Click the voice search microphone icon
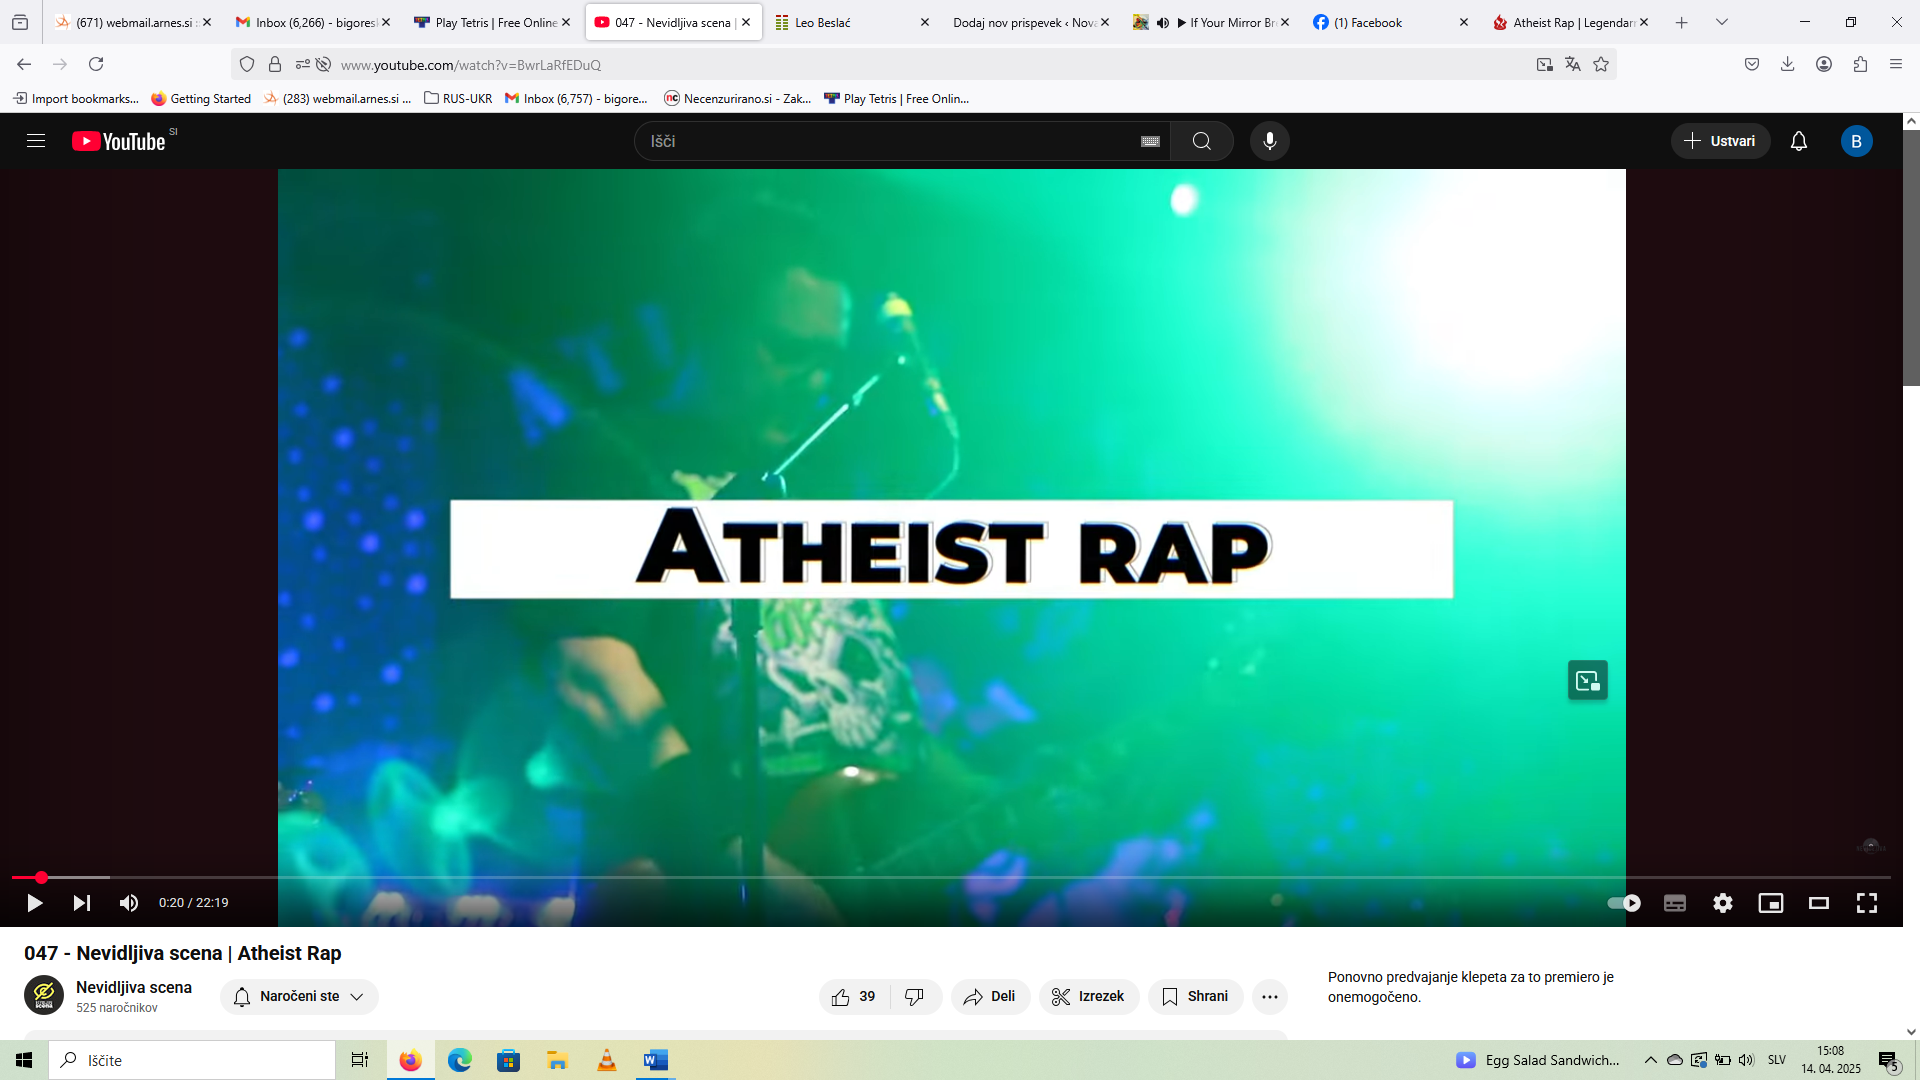The image size is (1920, 1080). coord(1269,141)
